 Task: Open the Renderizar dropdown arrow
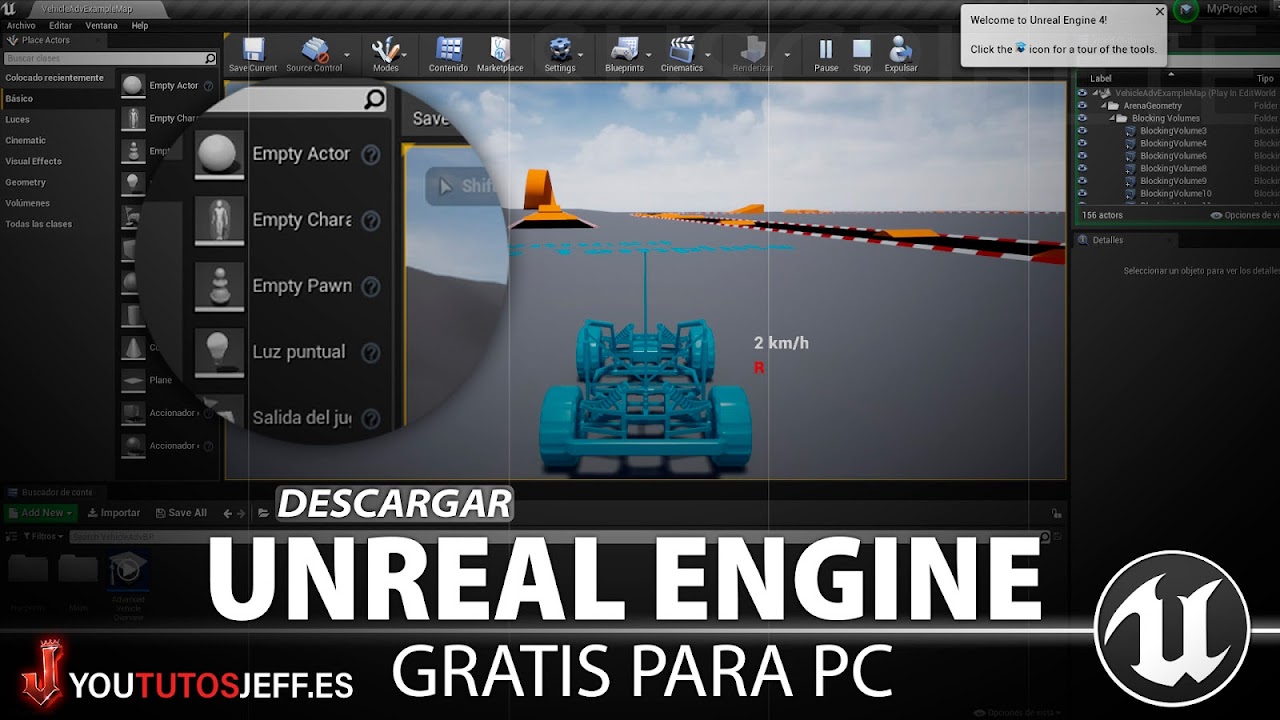(x=787, y=55)
